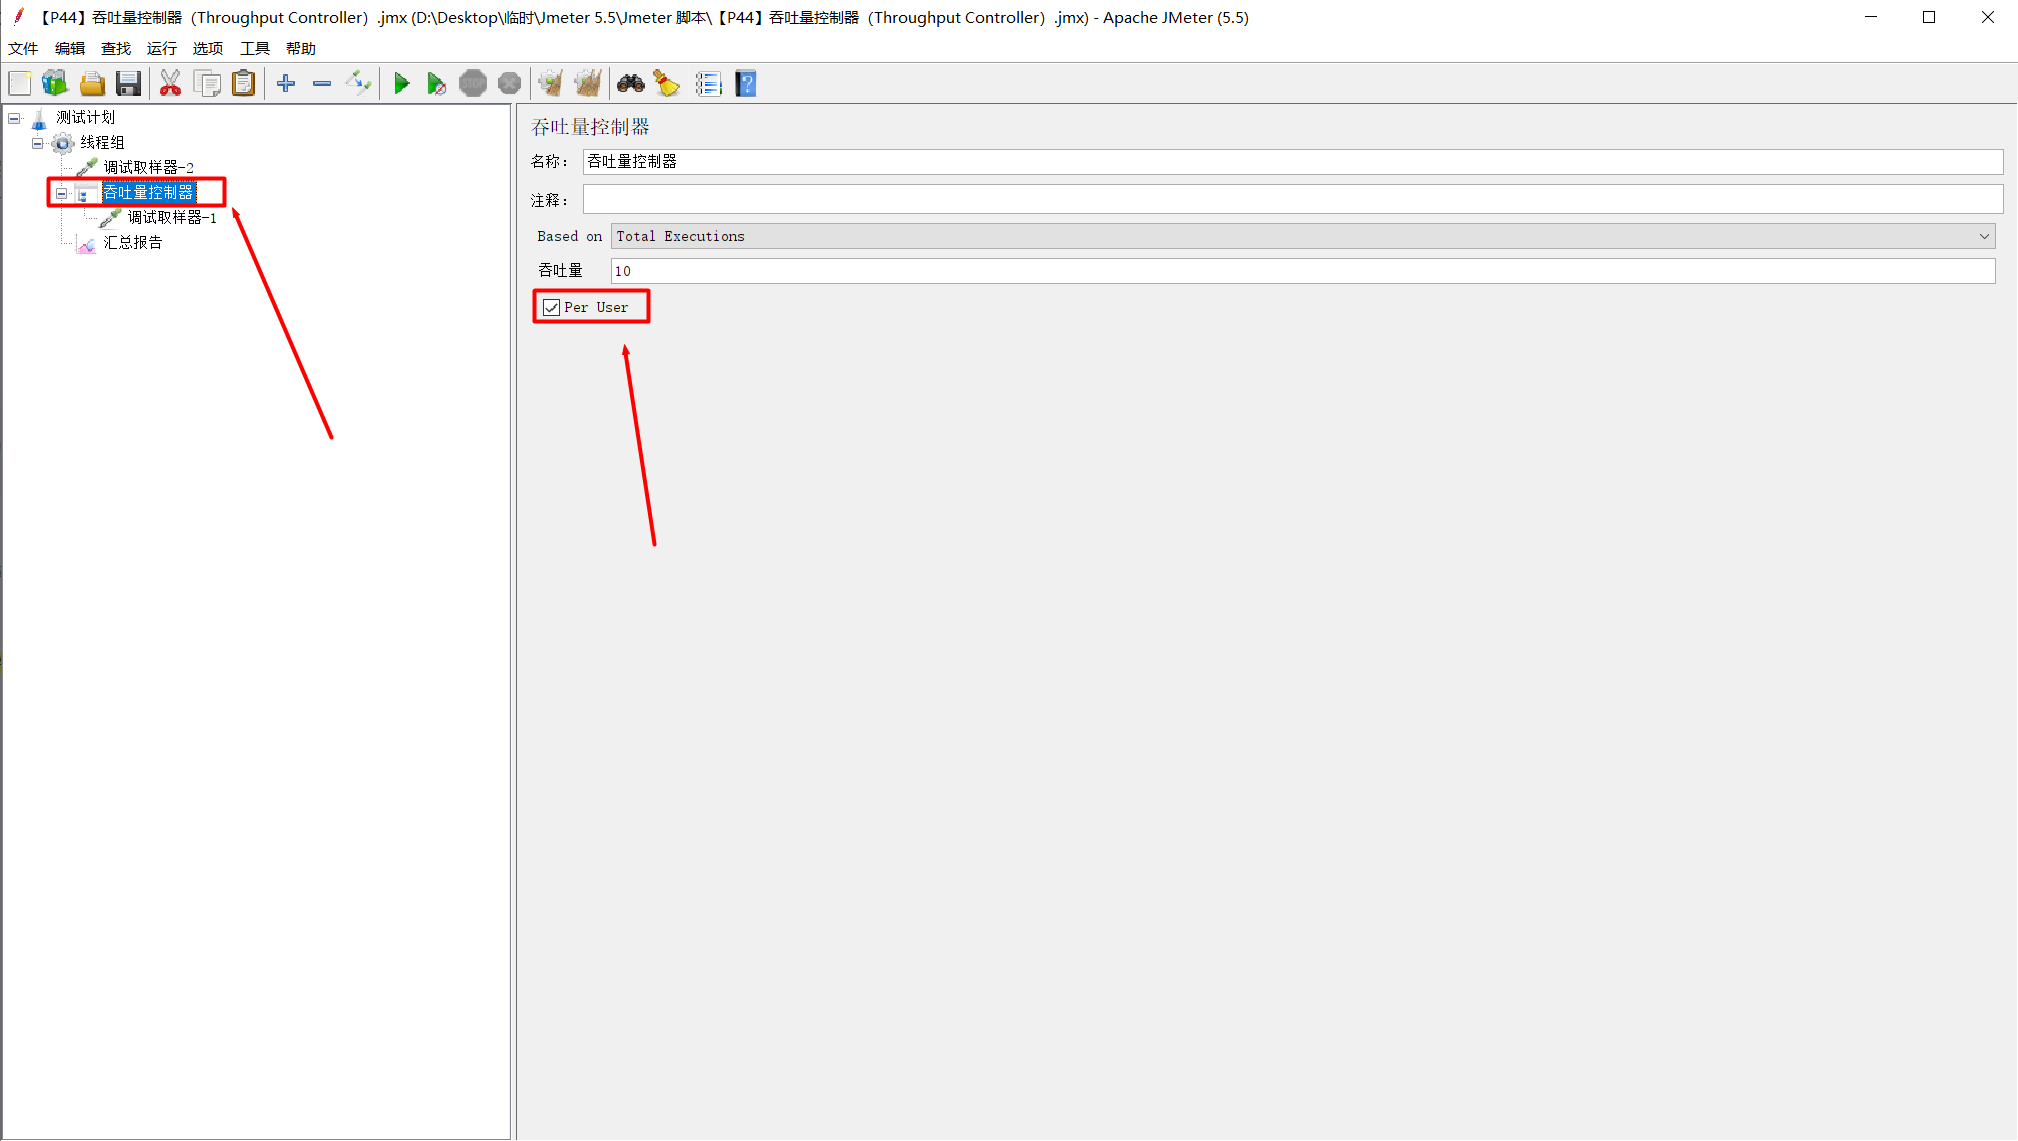This screenshot has height=1141, width=2018.
Task: Select 调试取样器-2 in the tree
Action: tap(149, 168)
